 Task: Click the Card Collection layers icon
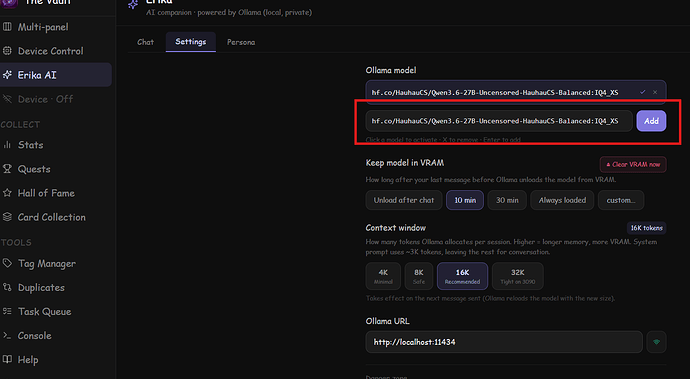(7, 217)
